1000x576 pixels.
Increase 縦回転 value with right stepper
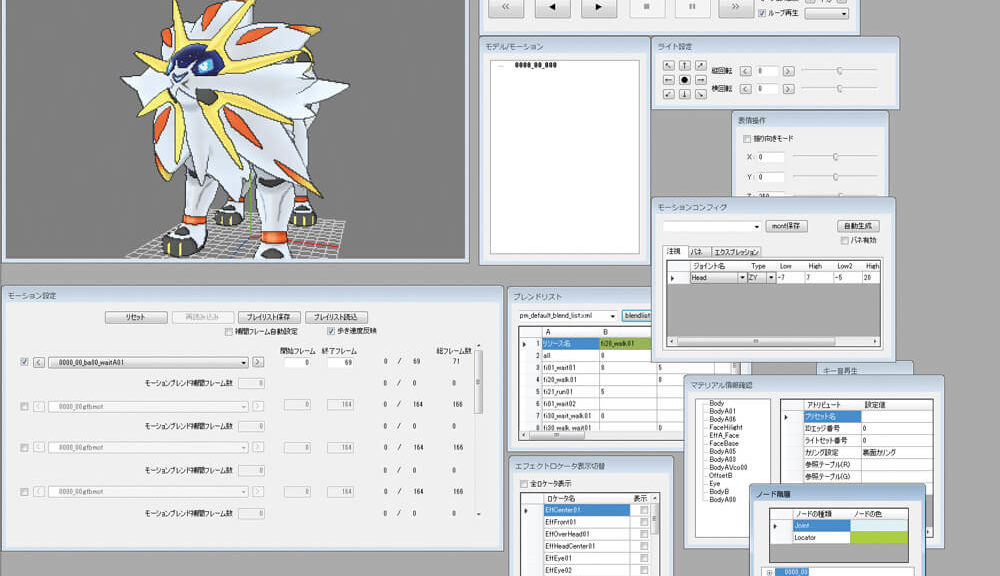789,71
